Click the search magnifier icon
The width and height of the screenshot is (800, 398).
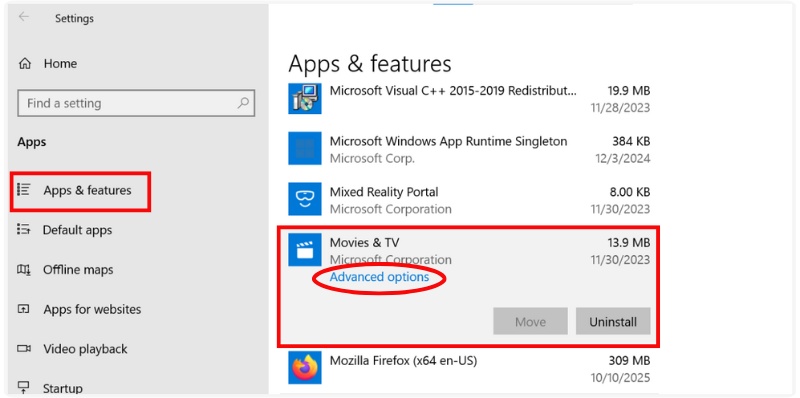pos(243,103)
